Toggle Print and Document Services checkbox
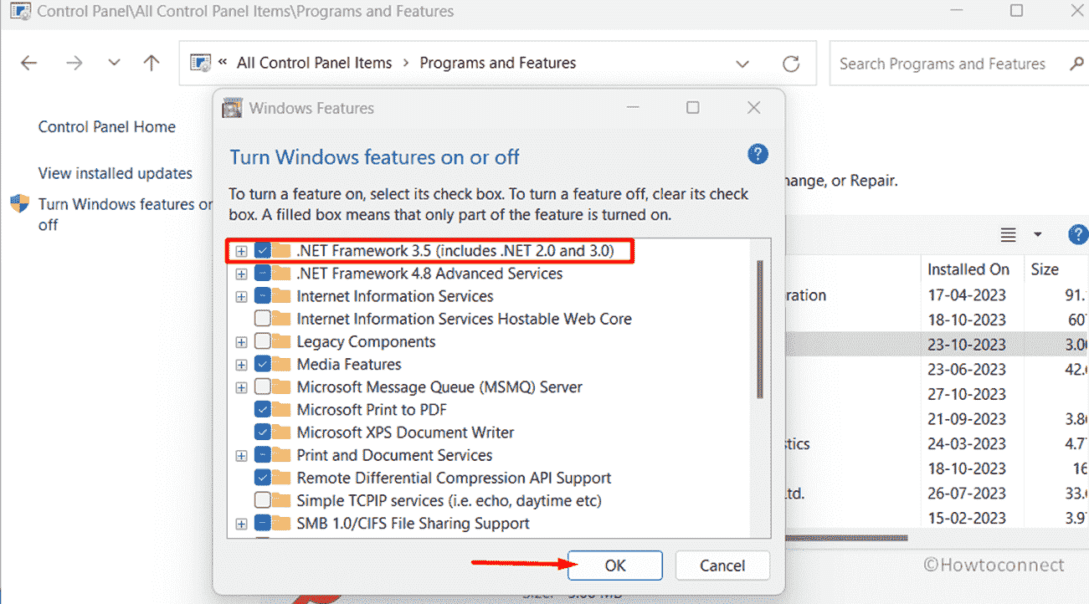Screen dimensions: 1089x604 pos(263,455)
